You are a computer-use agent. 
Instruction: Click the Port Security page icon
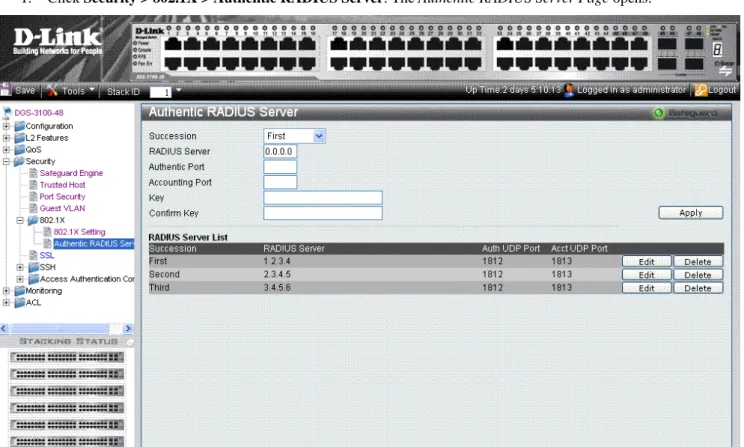[x=33, y=196]
